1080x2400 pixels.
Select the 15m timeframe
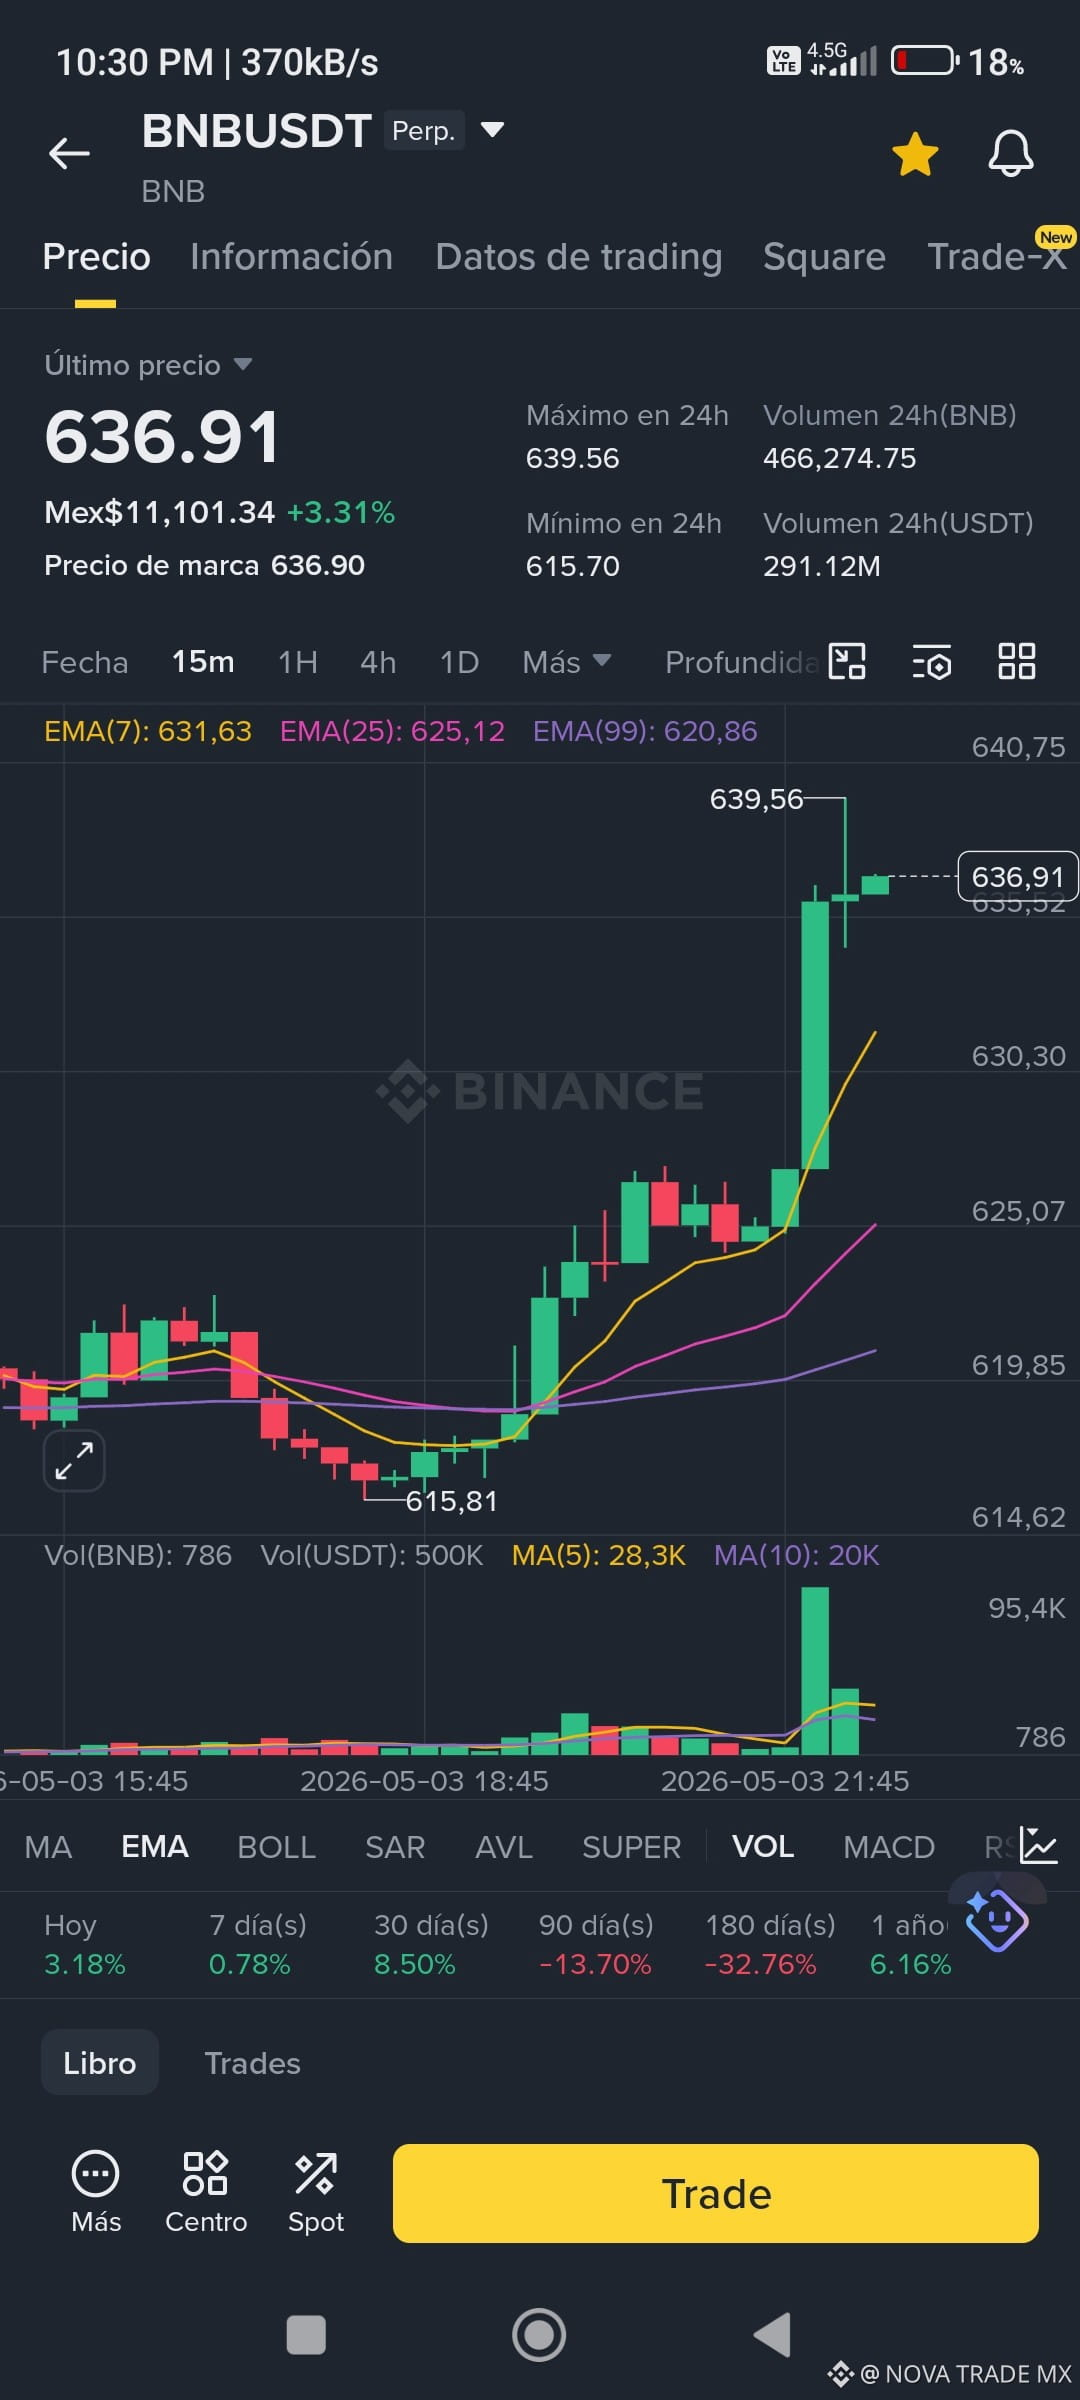click(203, 662)
